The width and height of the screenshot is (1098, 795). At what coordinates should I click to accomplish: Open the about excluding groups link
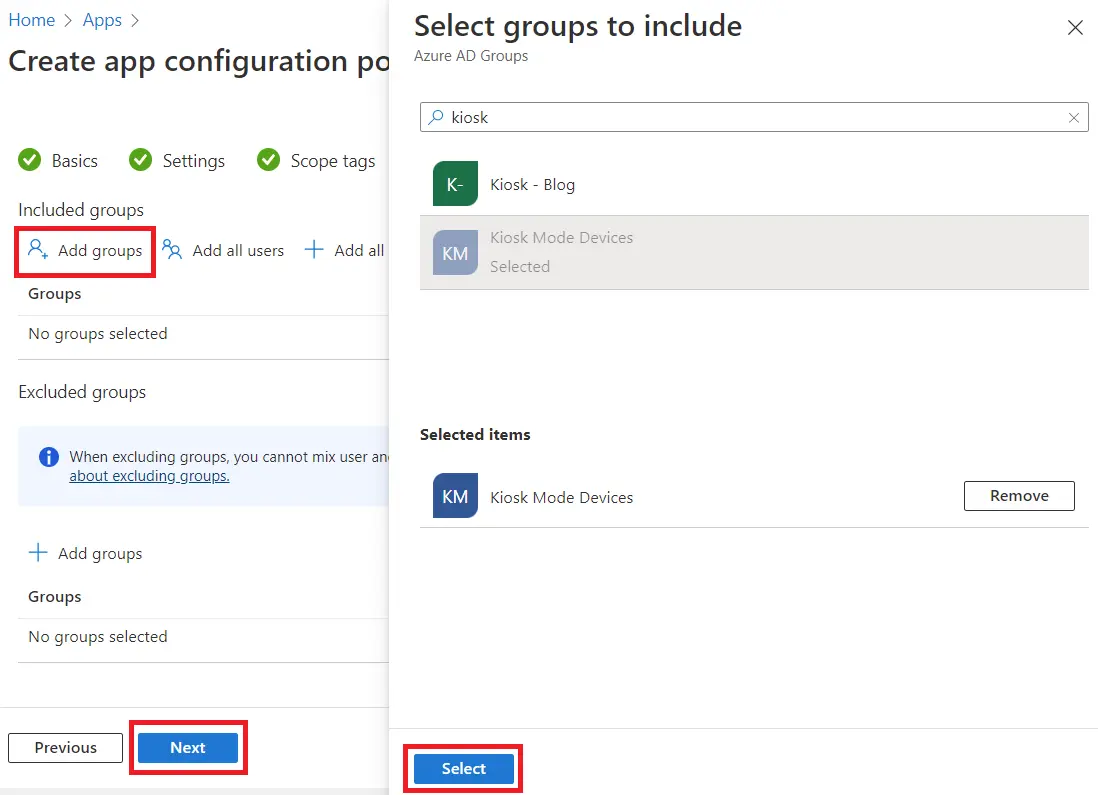click(149, 476)
